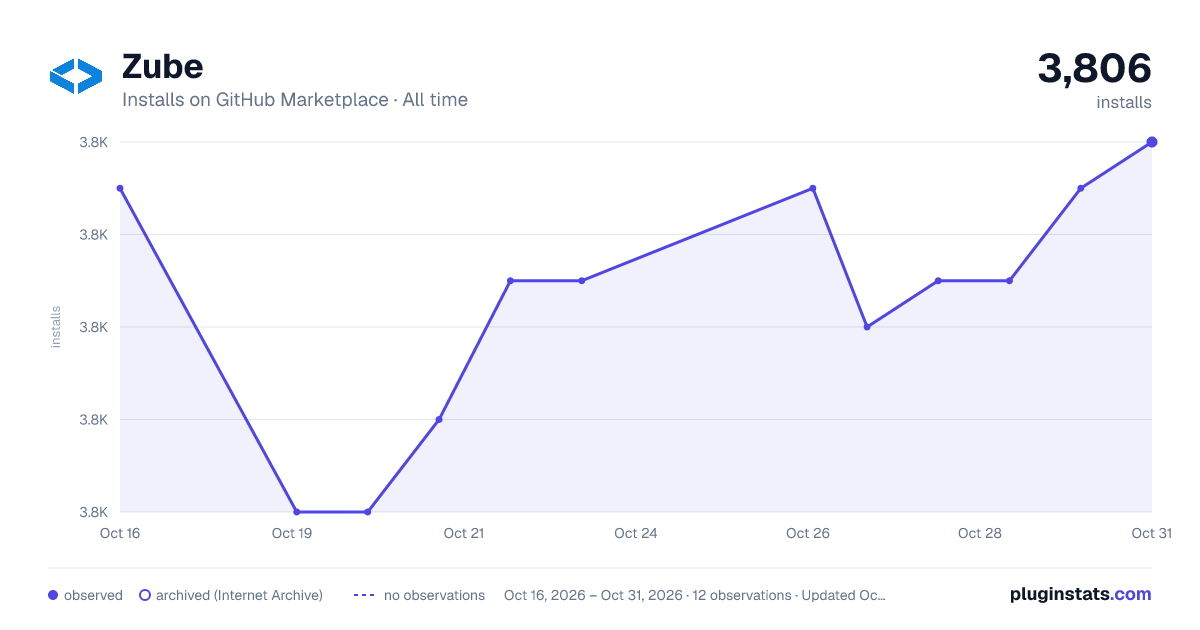This screenshot has height=630, width=1200.
Task: Click the bottom 3.8K y-axis label
Action: [x=93, y=512]
